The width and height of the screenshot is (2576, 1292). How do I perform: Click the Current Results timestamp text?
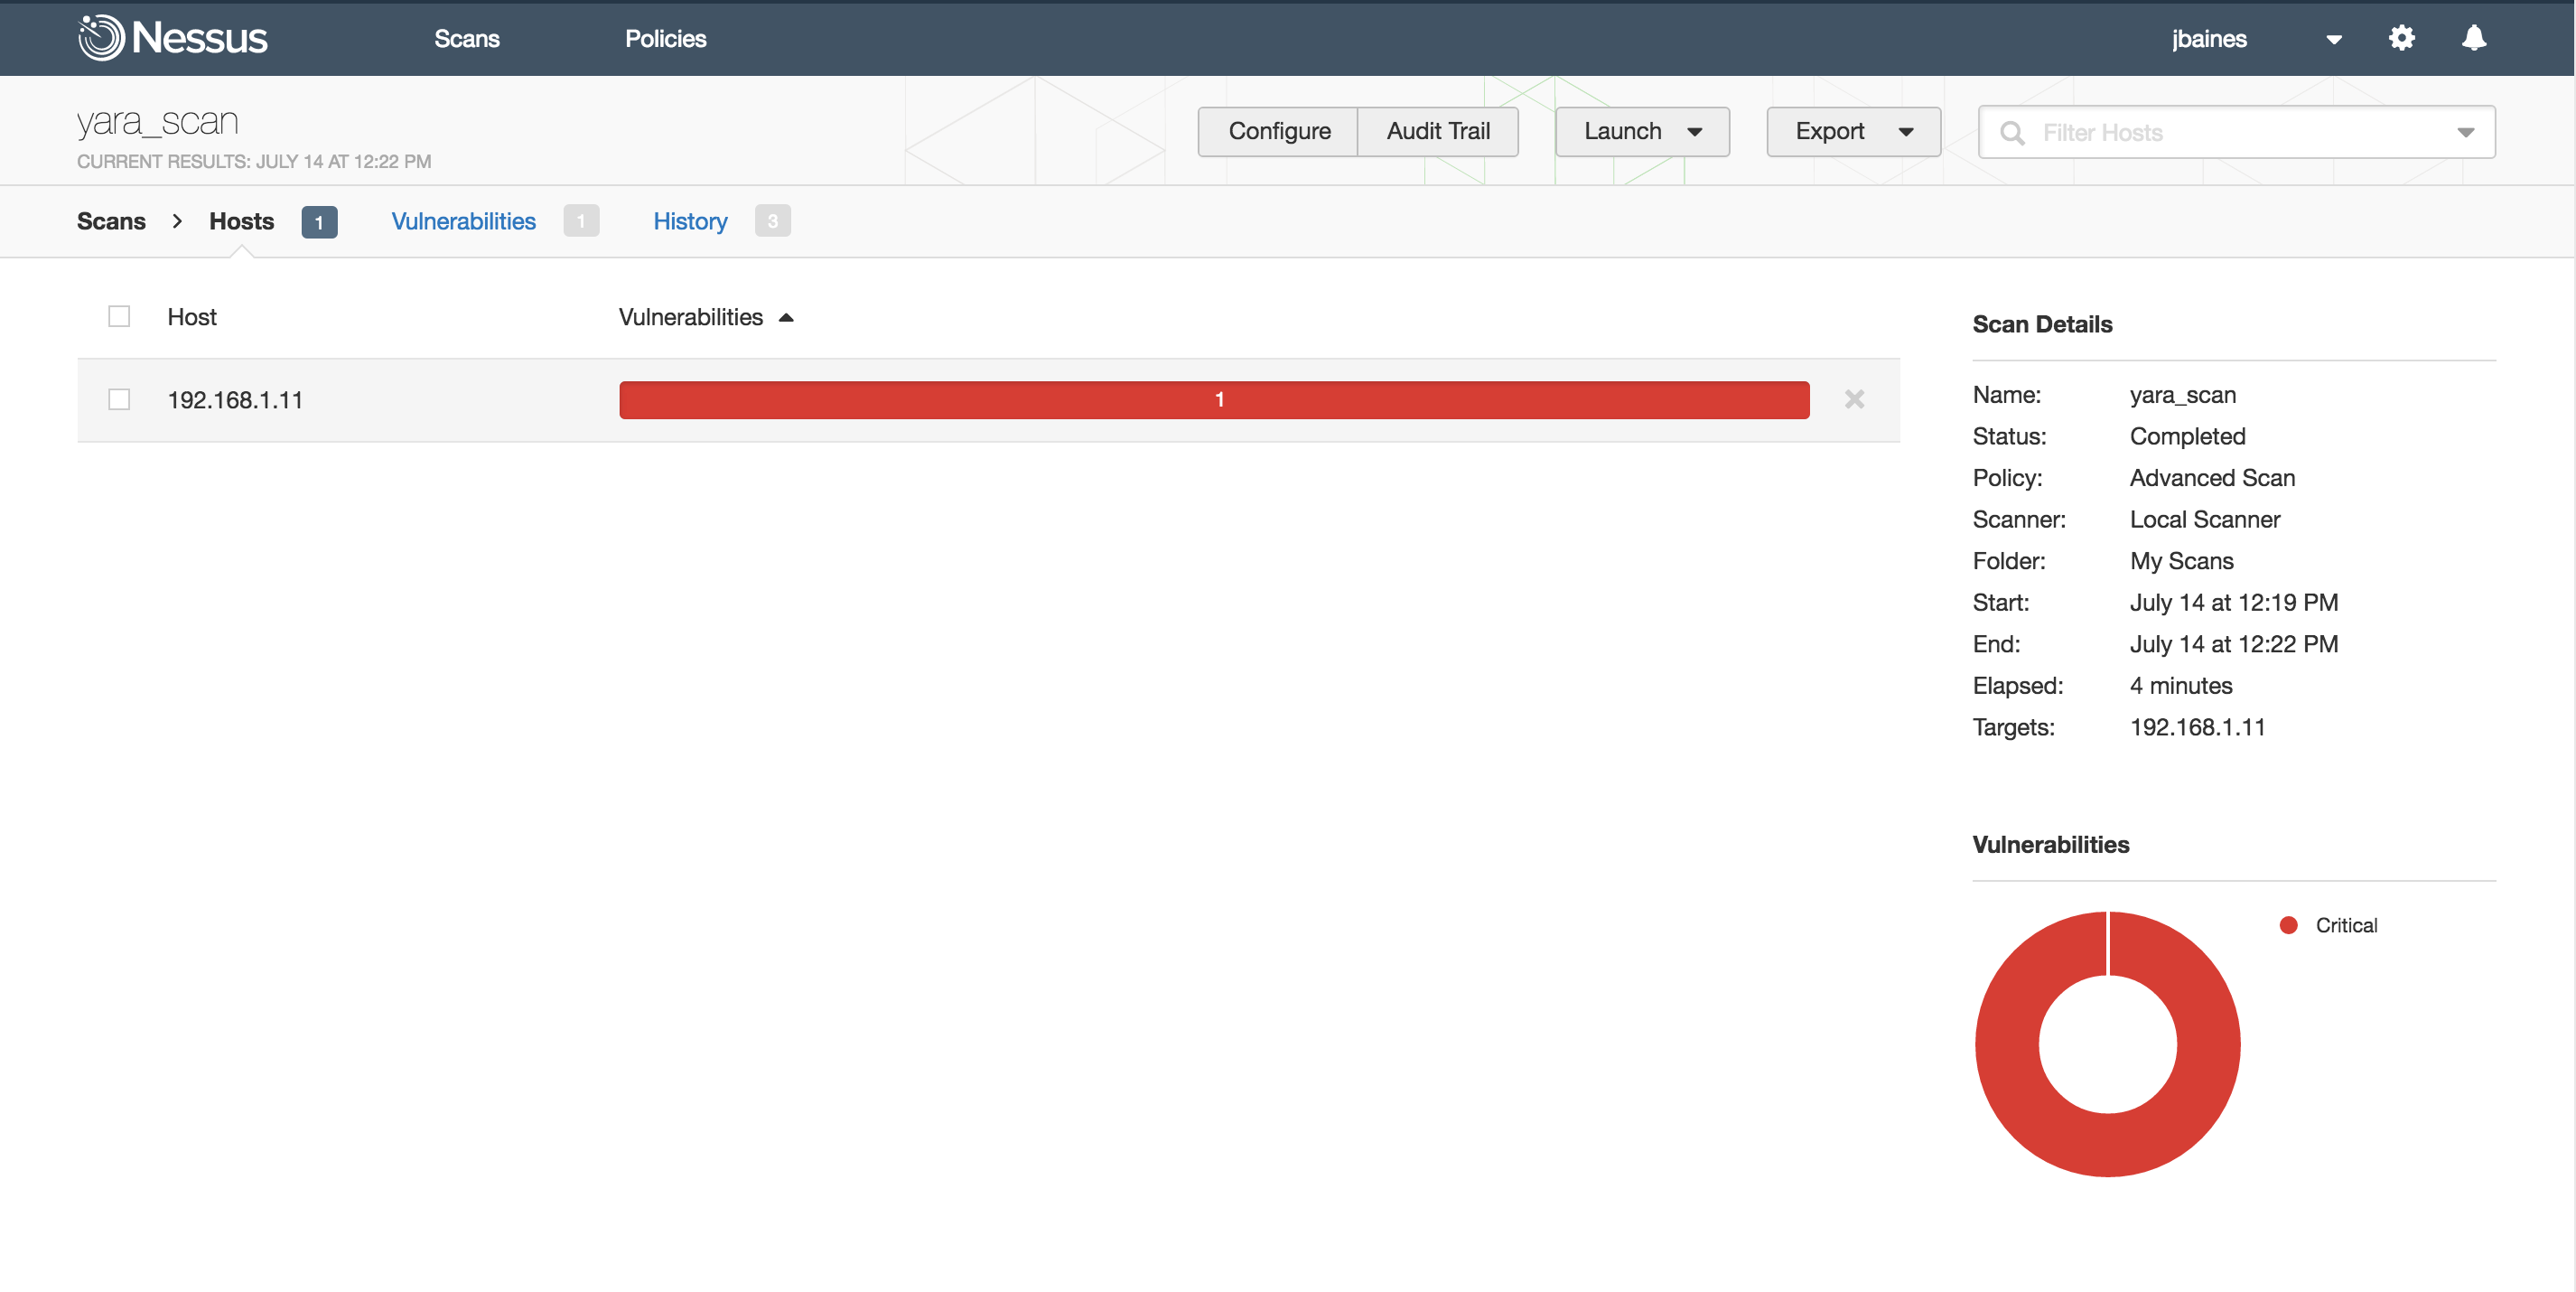pos(254,162)
